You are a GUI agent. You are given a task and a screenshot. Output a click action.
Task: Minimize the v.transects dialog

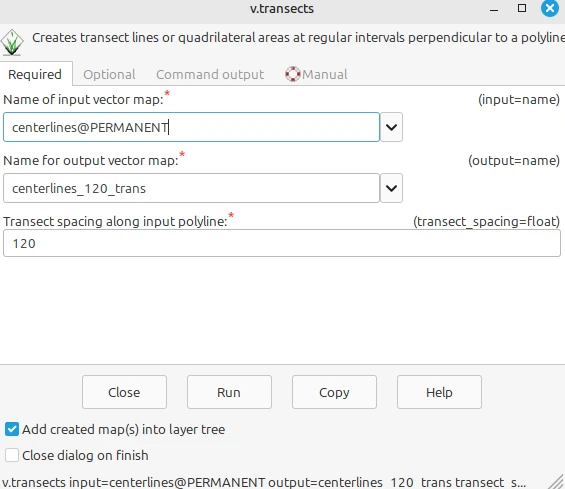[x=494, y=10]
